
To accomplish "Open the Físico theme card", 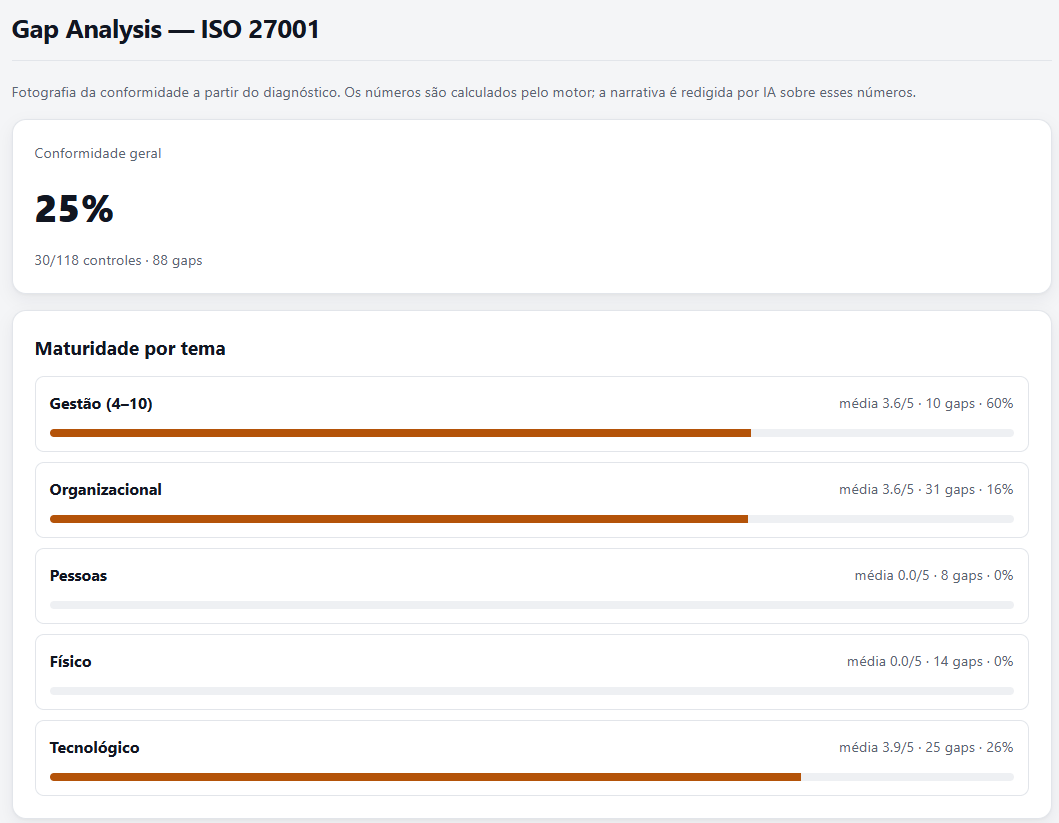I will 532,672.
